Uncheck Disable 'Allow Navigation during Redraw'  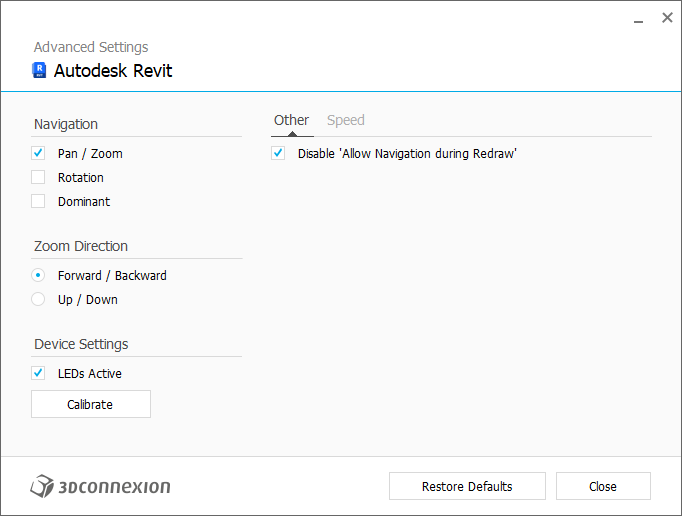pos(278,153)
